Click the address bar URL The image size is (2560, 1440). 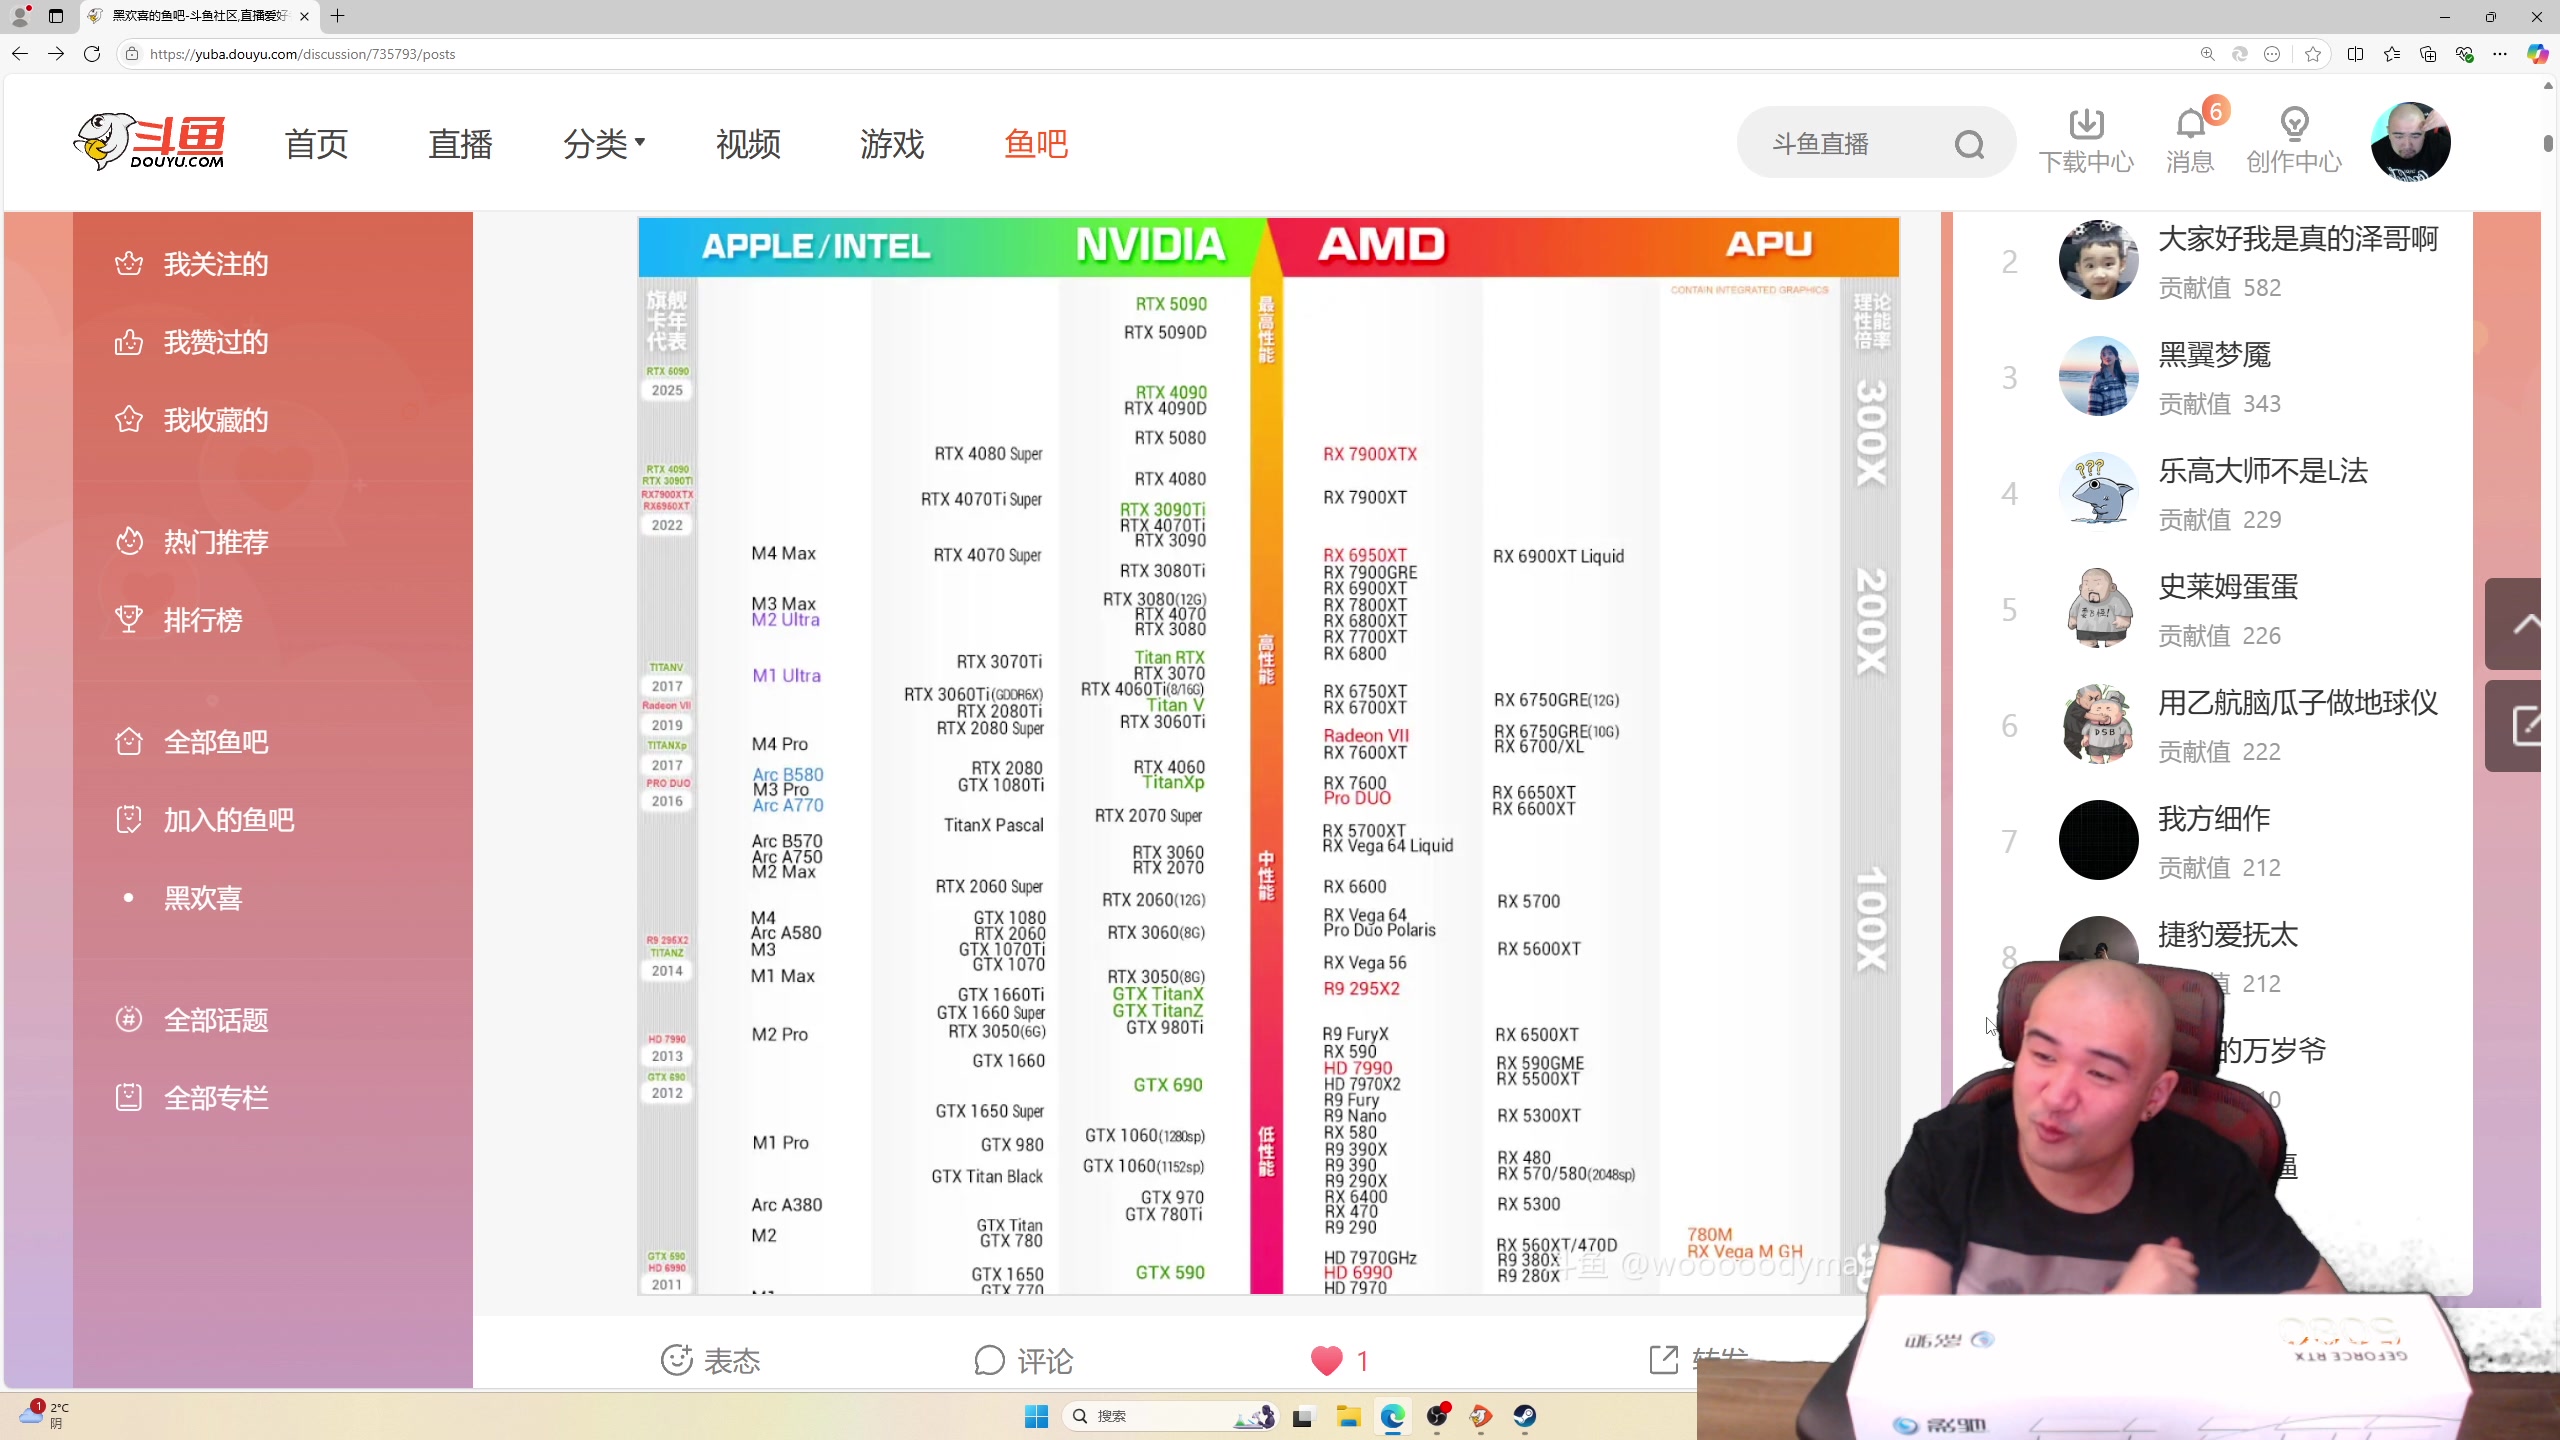302,54
